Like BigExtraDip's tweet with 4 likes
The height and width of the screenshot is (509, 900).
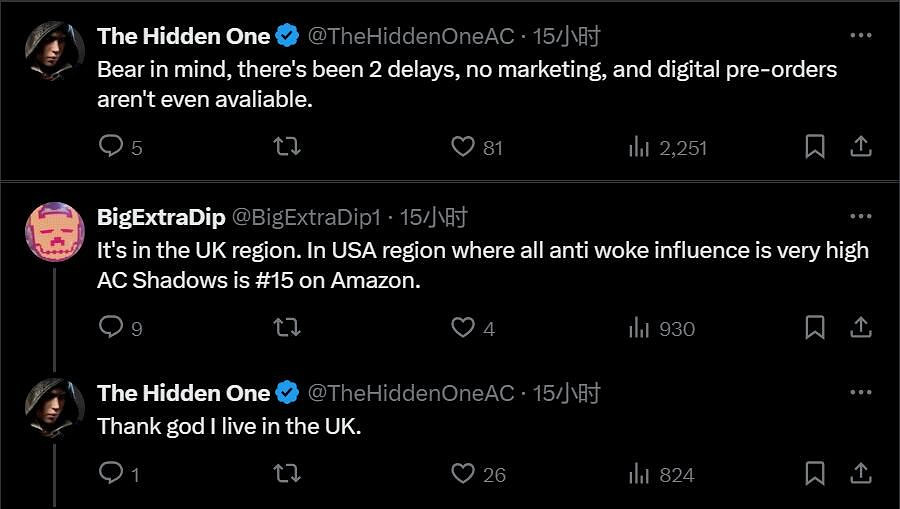pyautogui.click(x=462, y=327)
